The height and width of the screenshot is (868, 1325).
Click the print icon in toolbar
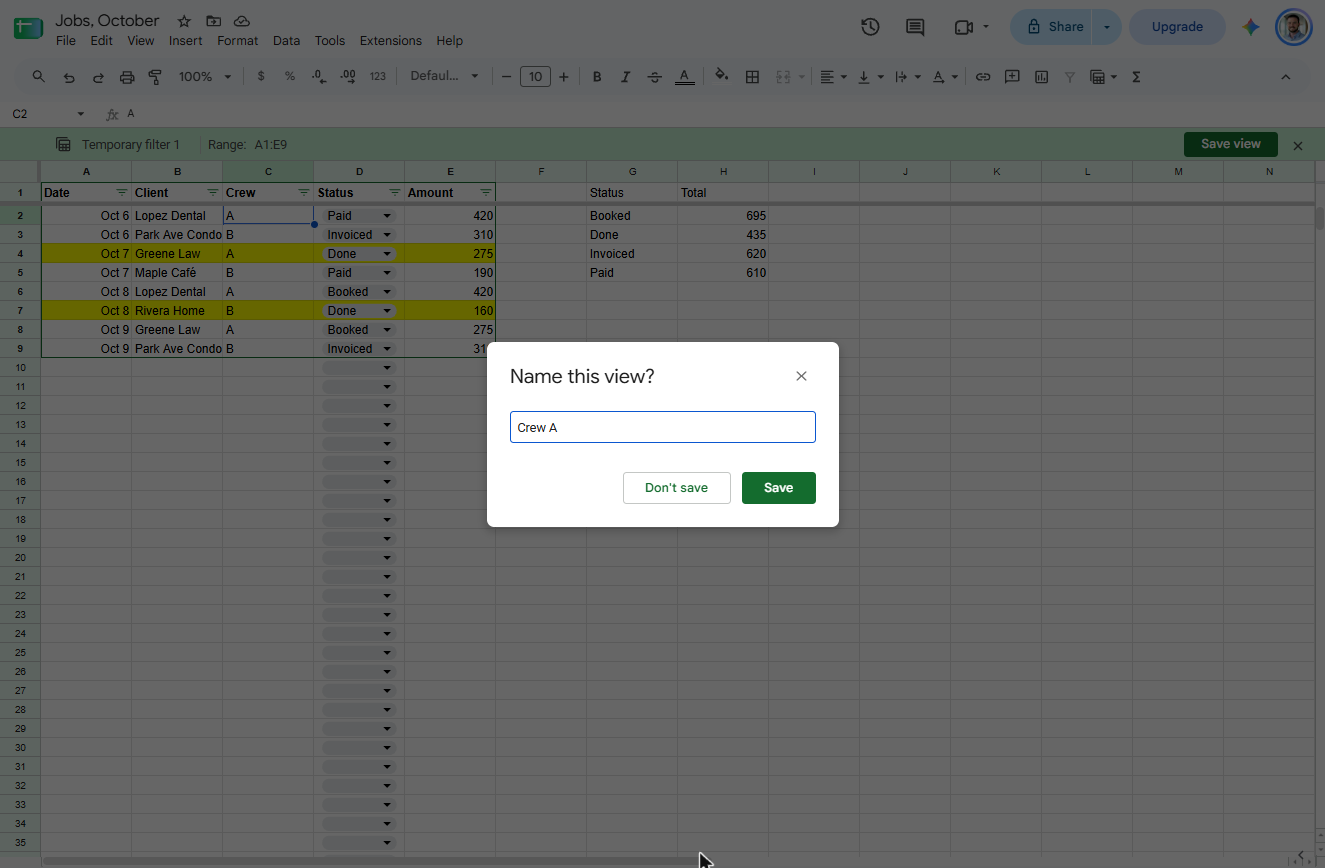(x=127, y=77)
